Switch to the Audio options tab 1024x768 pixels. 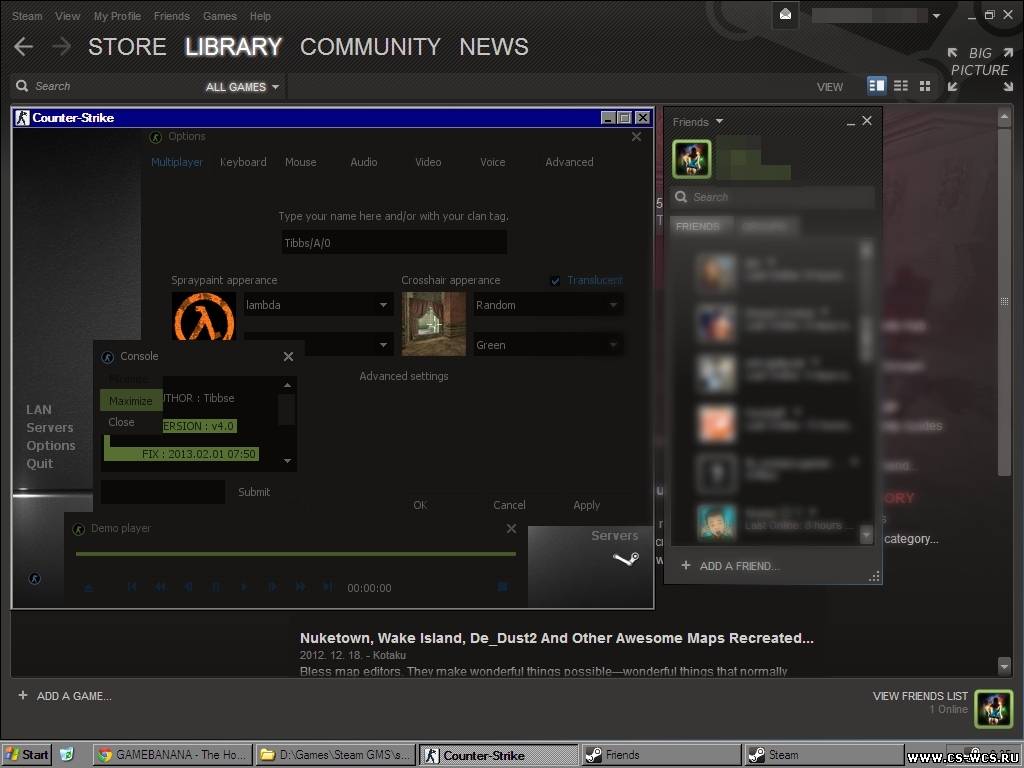pyautogui.click(x=364, y=162)
